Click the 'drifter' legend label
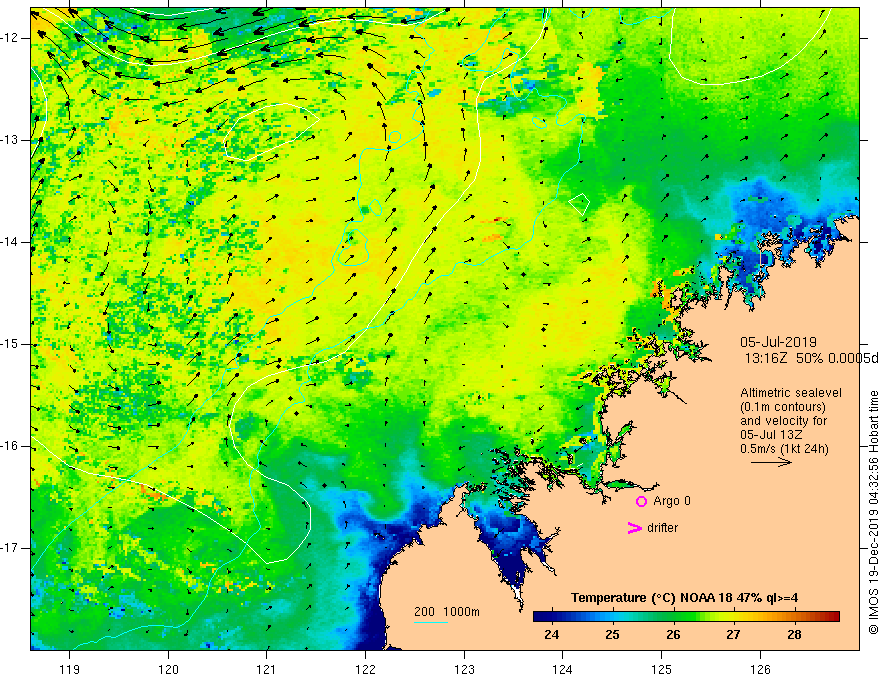This screenshot has width=880, height=680. [662, 528]
